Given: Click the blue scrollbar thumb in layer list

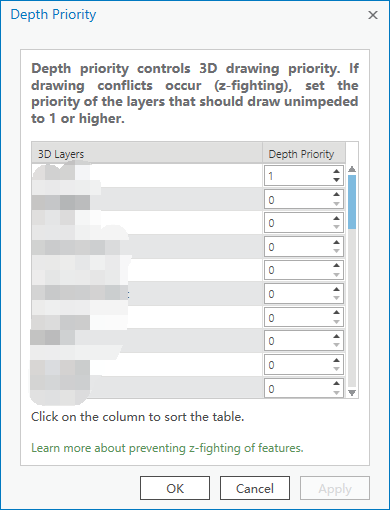Looking at the screenshot, I should coord(352,202).
